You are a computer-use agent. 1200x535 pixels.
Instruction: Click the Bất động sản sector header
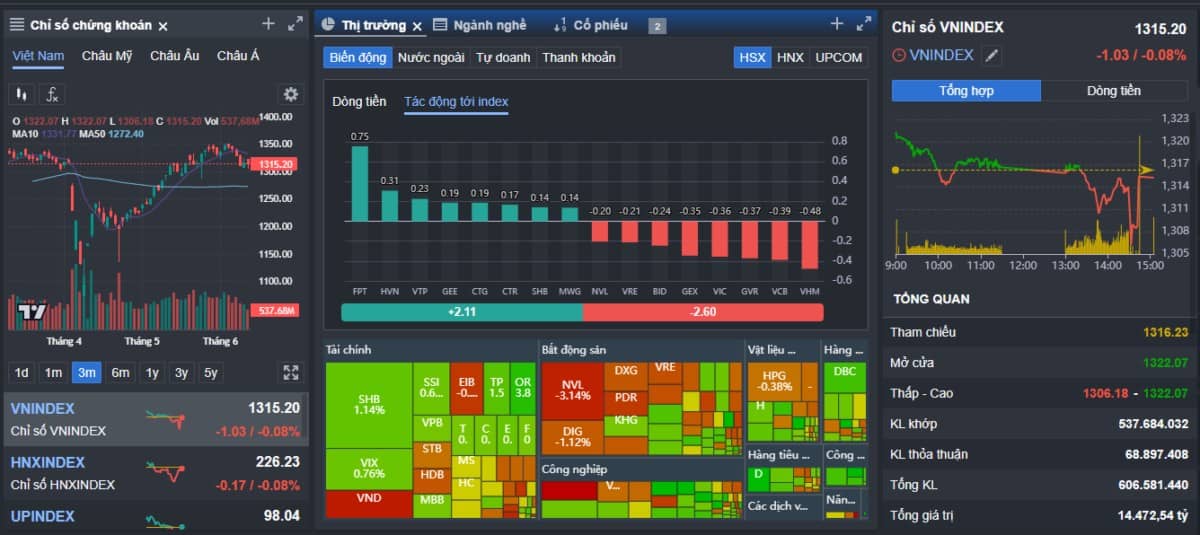576,350
